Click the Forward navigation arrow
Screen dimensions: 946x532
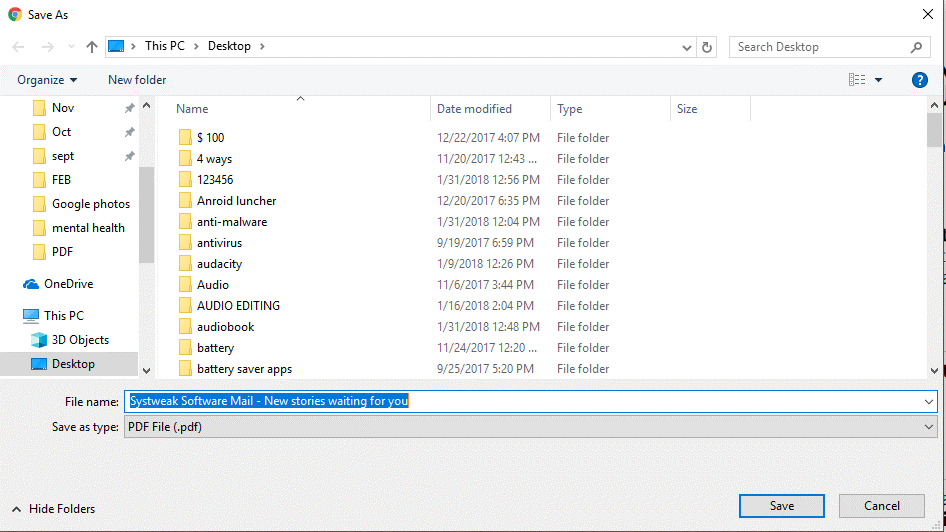[47, 46]
